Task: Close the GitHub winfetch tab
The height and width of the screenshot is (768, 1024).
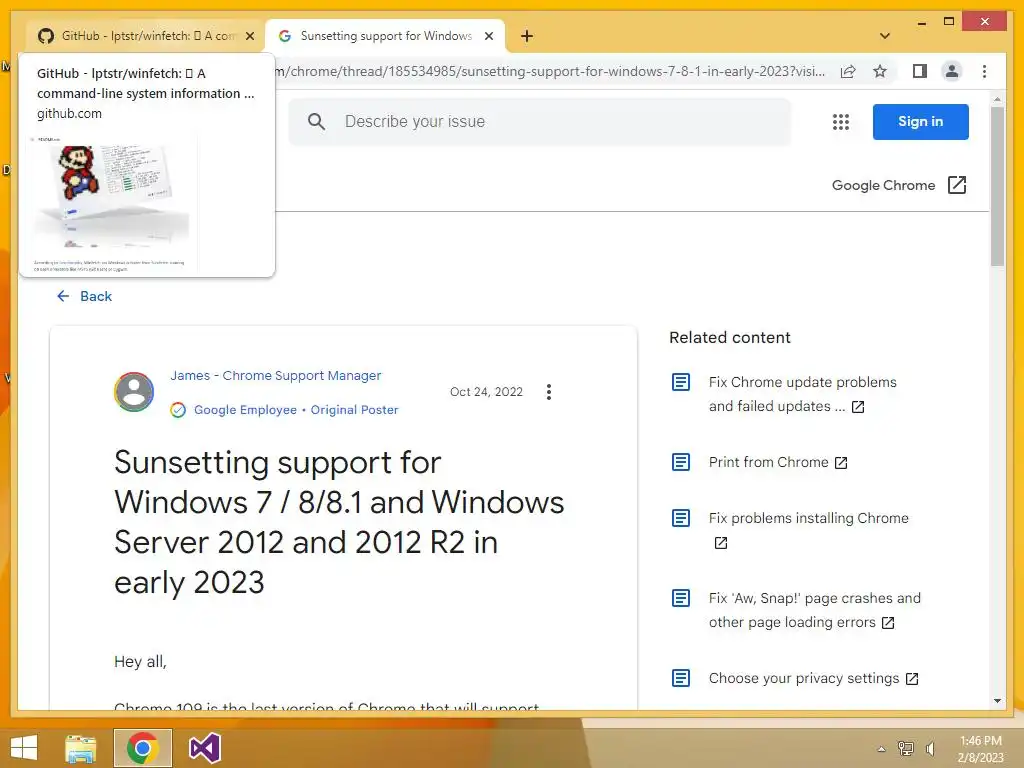Action: coord(249,36)
